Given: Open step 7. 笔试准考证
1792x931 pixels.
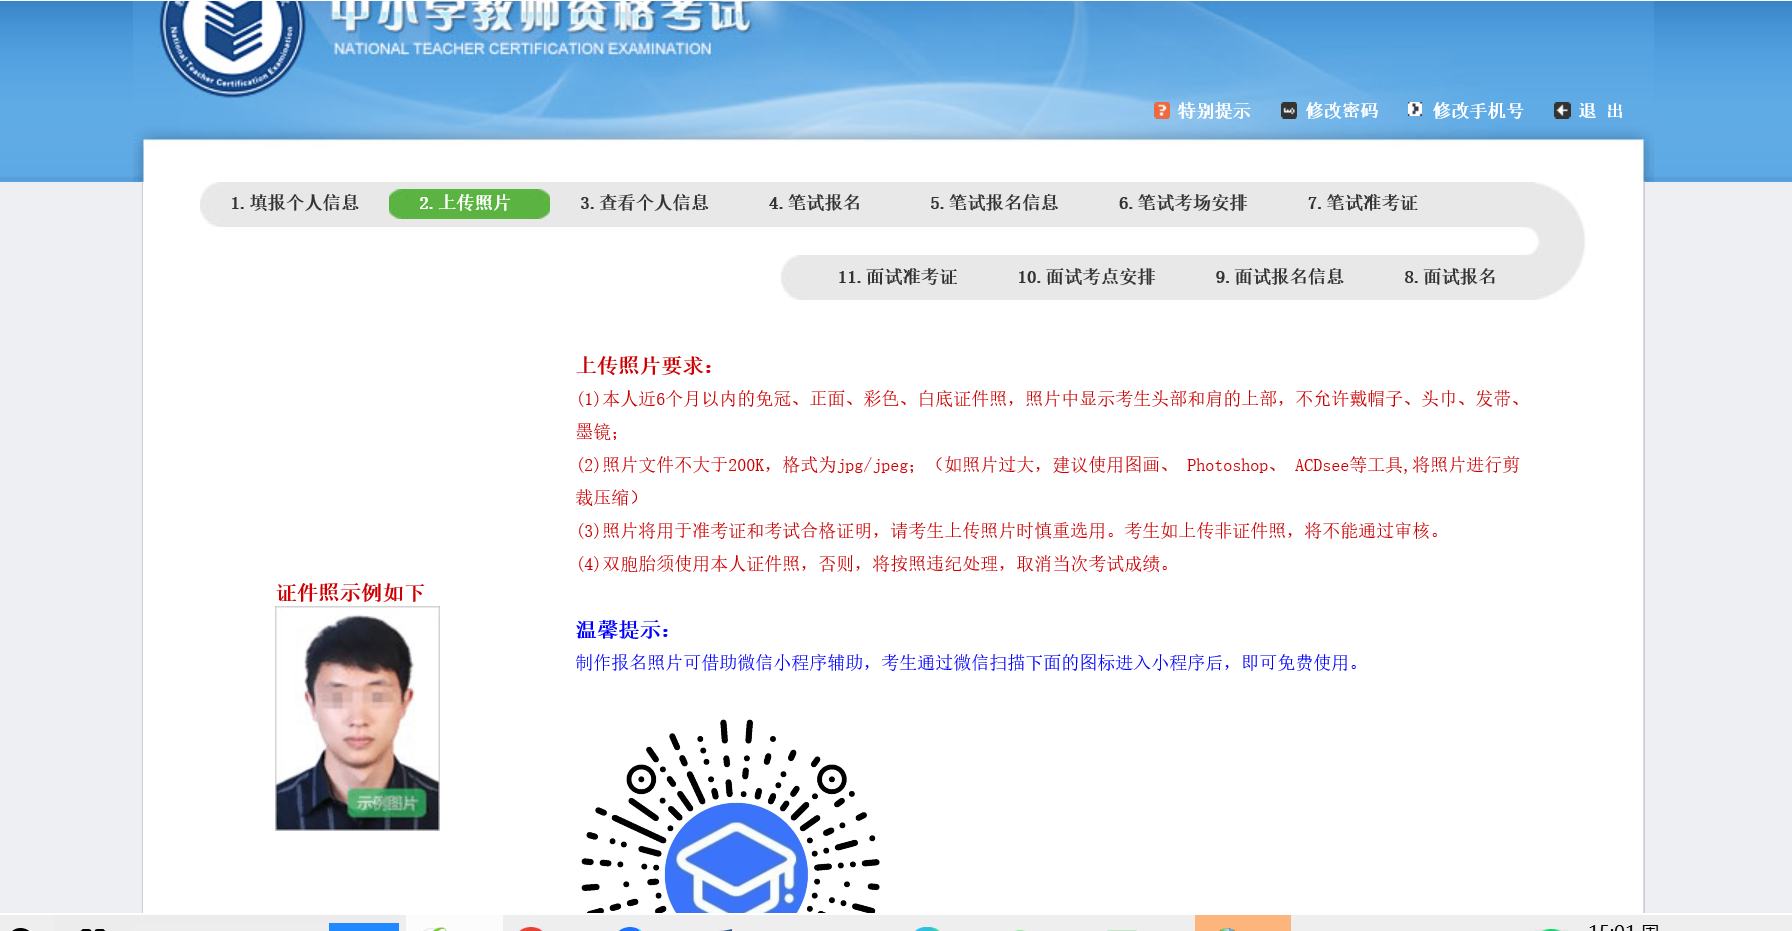Looking at the screenshot, I should point(1362,203).
